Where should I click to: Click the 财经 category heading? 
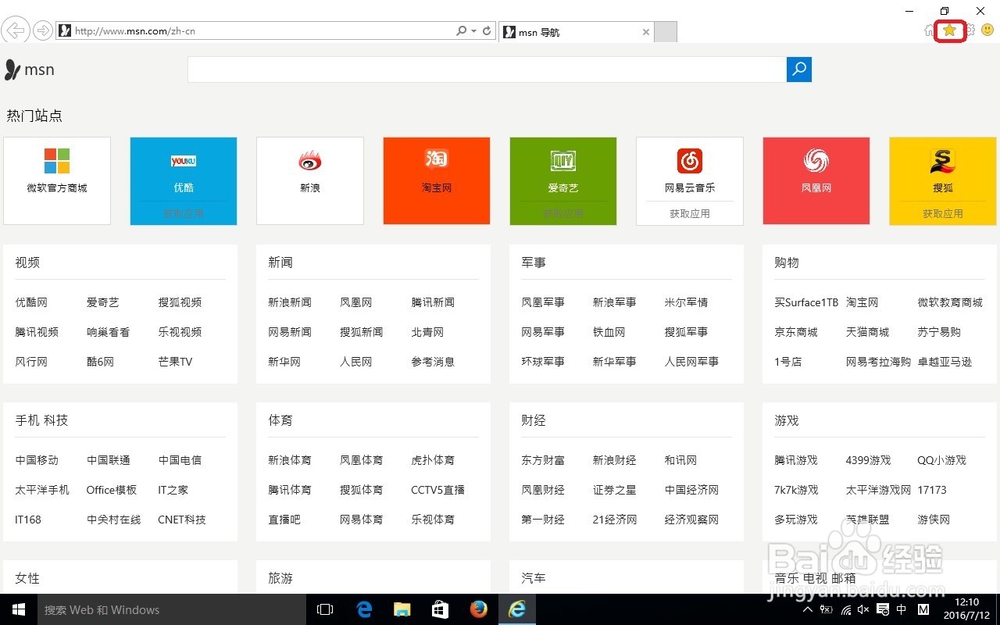click(x=533, y=420)
